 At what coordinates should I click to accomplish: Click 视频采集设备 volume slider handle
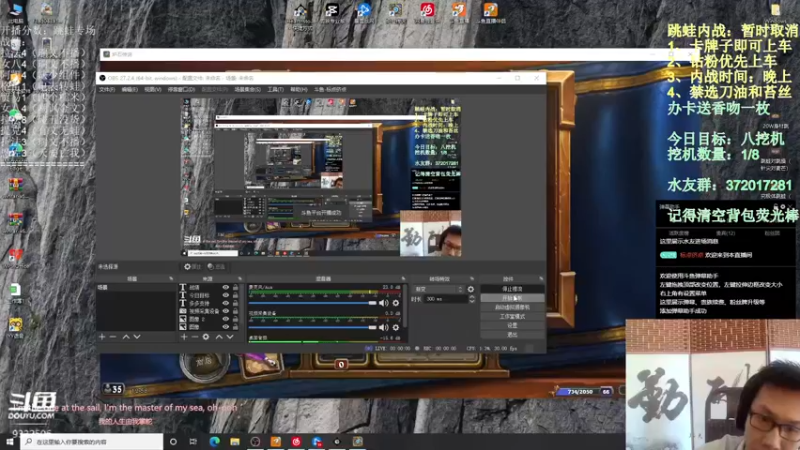click(372, 327)
